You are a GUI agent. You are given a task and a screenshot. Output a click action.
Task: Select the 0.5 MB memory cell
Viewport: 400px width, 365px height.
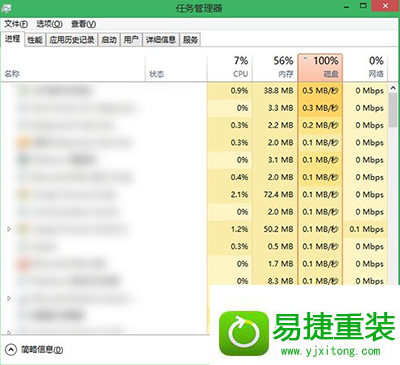[x=275, y=247]
